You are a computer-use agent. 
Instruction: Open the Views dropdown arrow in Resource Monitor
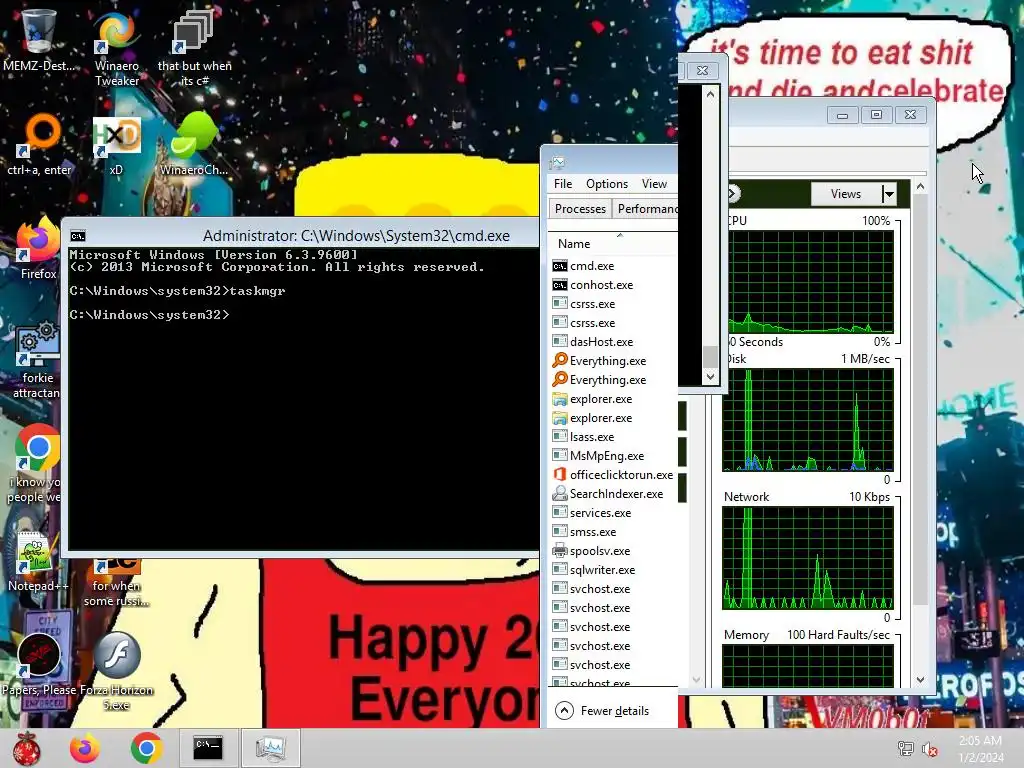tap(888, 194)
